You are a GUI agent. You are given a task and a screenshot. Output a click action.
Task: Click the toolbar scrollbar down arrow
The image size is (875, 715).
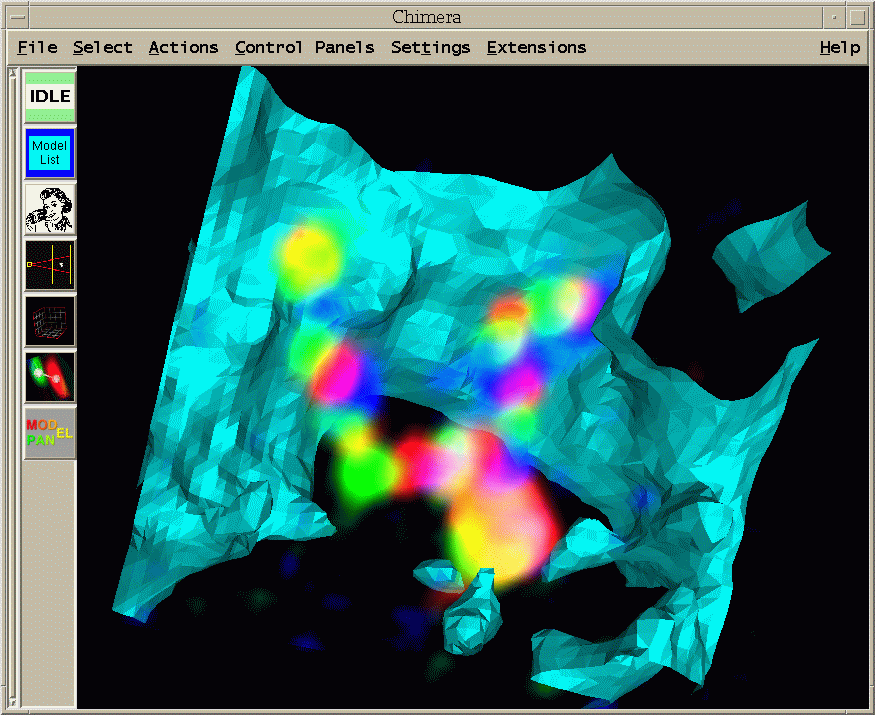coord(13,702)
